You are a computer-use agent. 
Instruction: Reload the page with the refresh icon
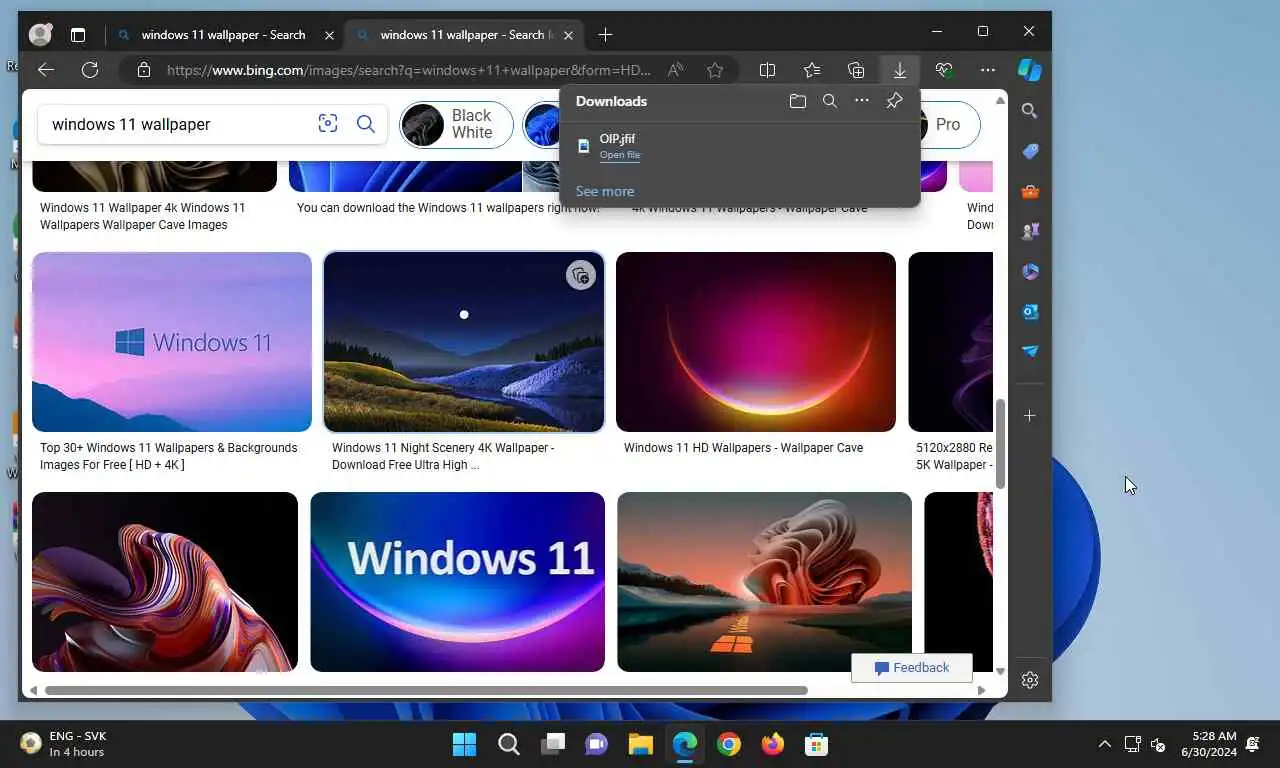click(90, 70)
